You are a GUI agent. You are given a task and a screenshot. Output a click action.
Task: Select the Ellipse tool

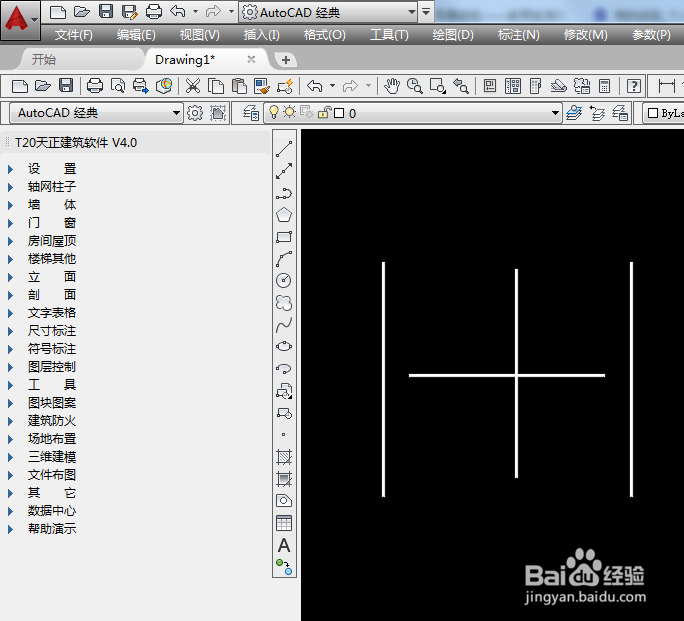pos(284,347)
